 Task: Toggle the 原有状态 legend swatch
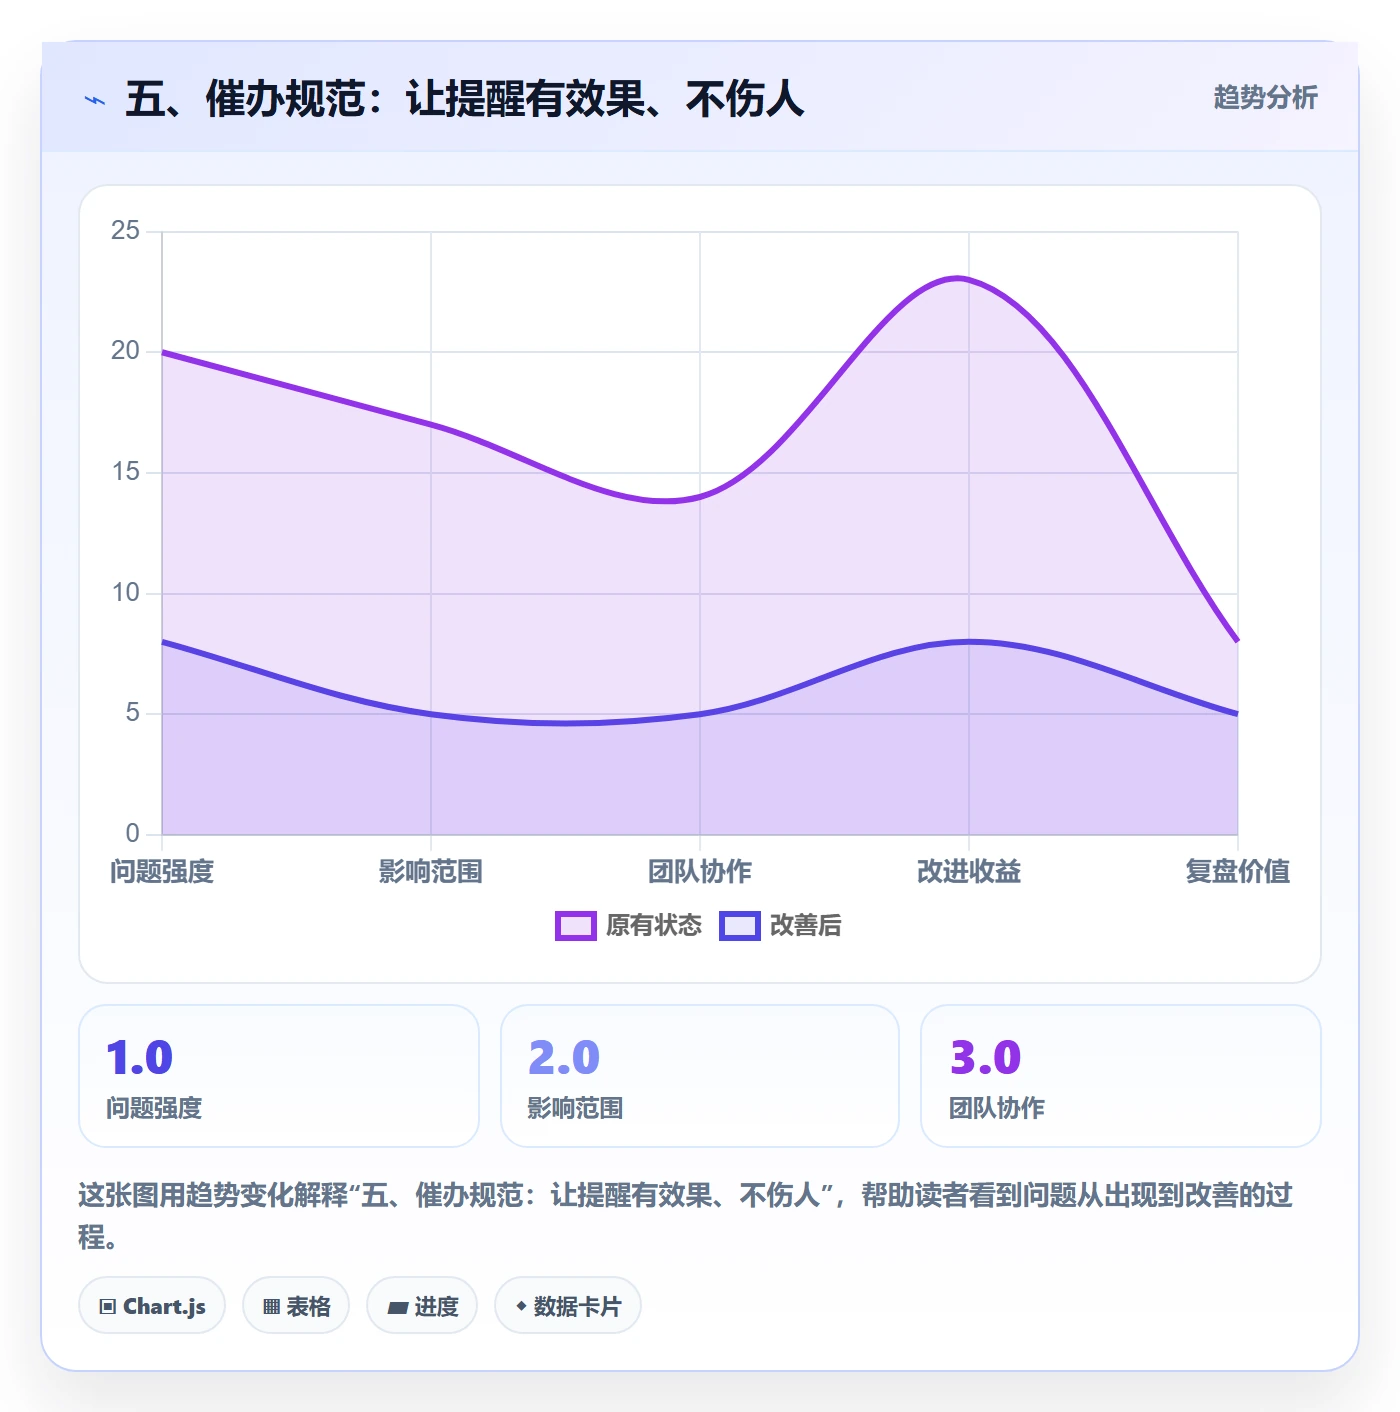[x=576, y=926]
